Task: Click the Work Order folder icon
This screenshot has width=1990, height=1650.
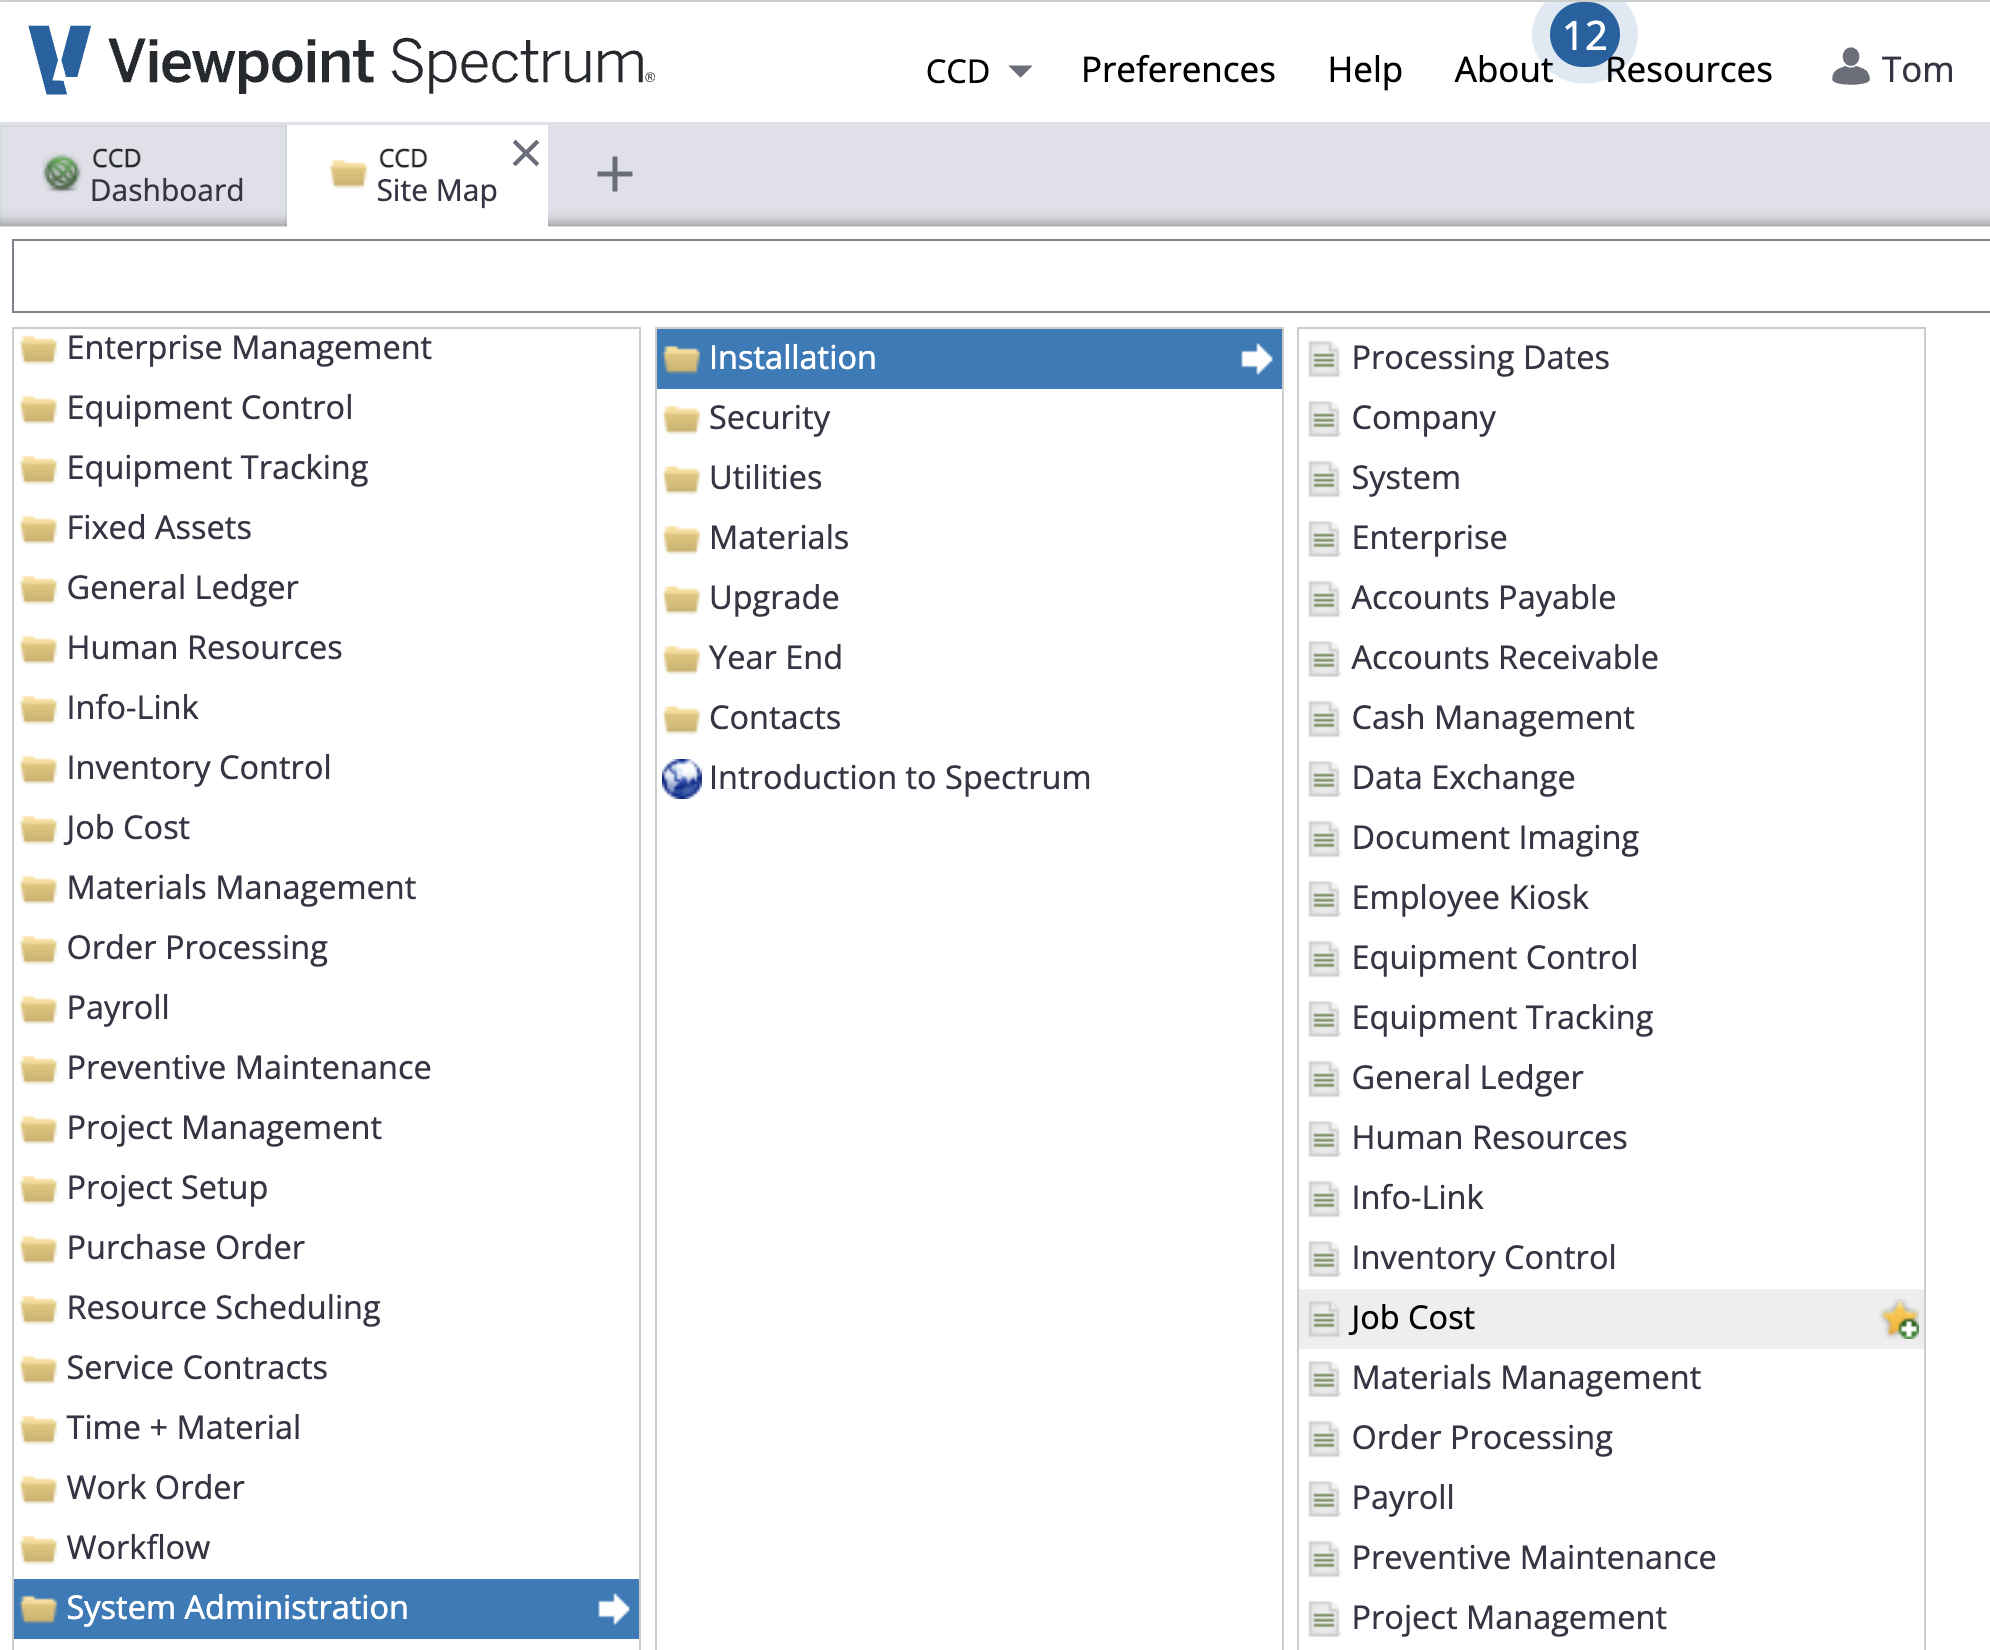Action: [39, 1489]
